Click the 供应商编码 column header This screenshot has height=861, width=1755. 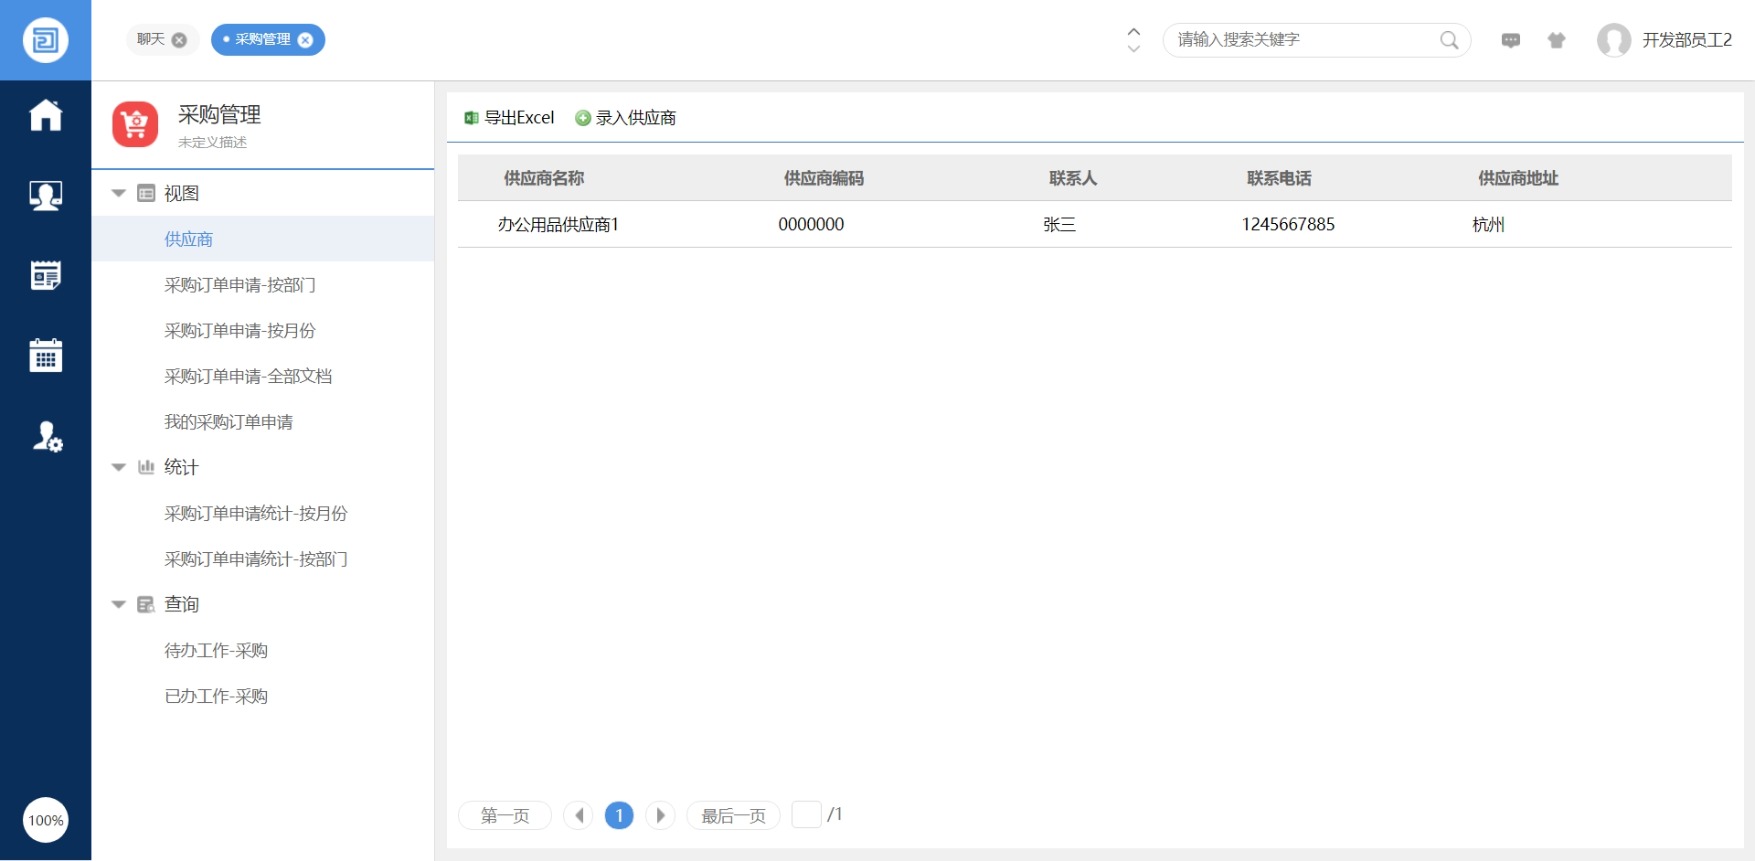point(824,178)
